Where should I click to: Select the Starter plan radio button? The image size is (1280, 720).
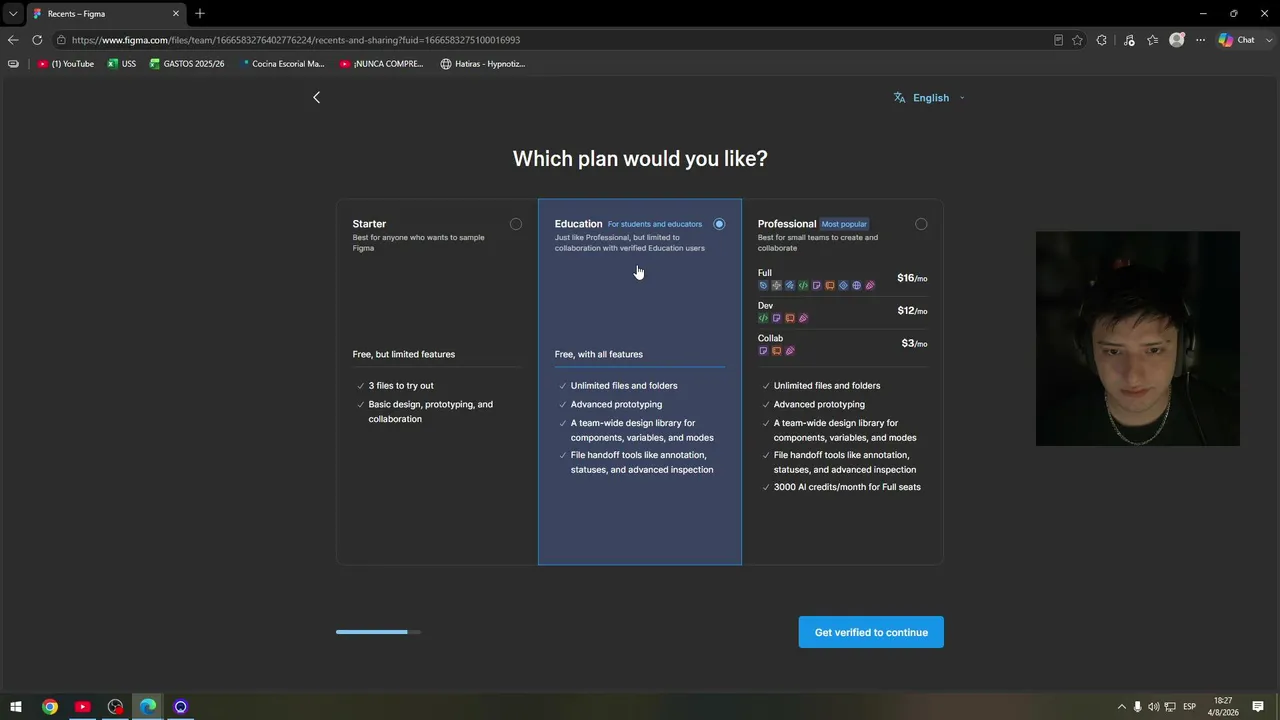[515, 224]
